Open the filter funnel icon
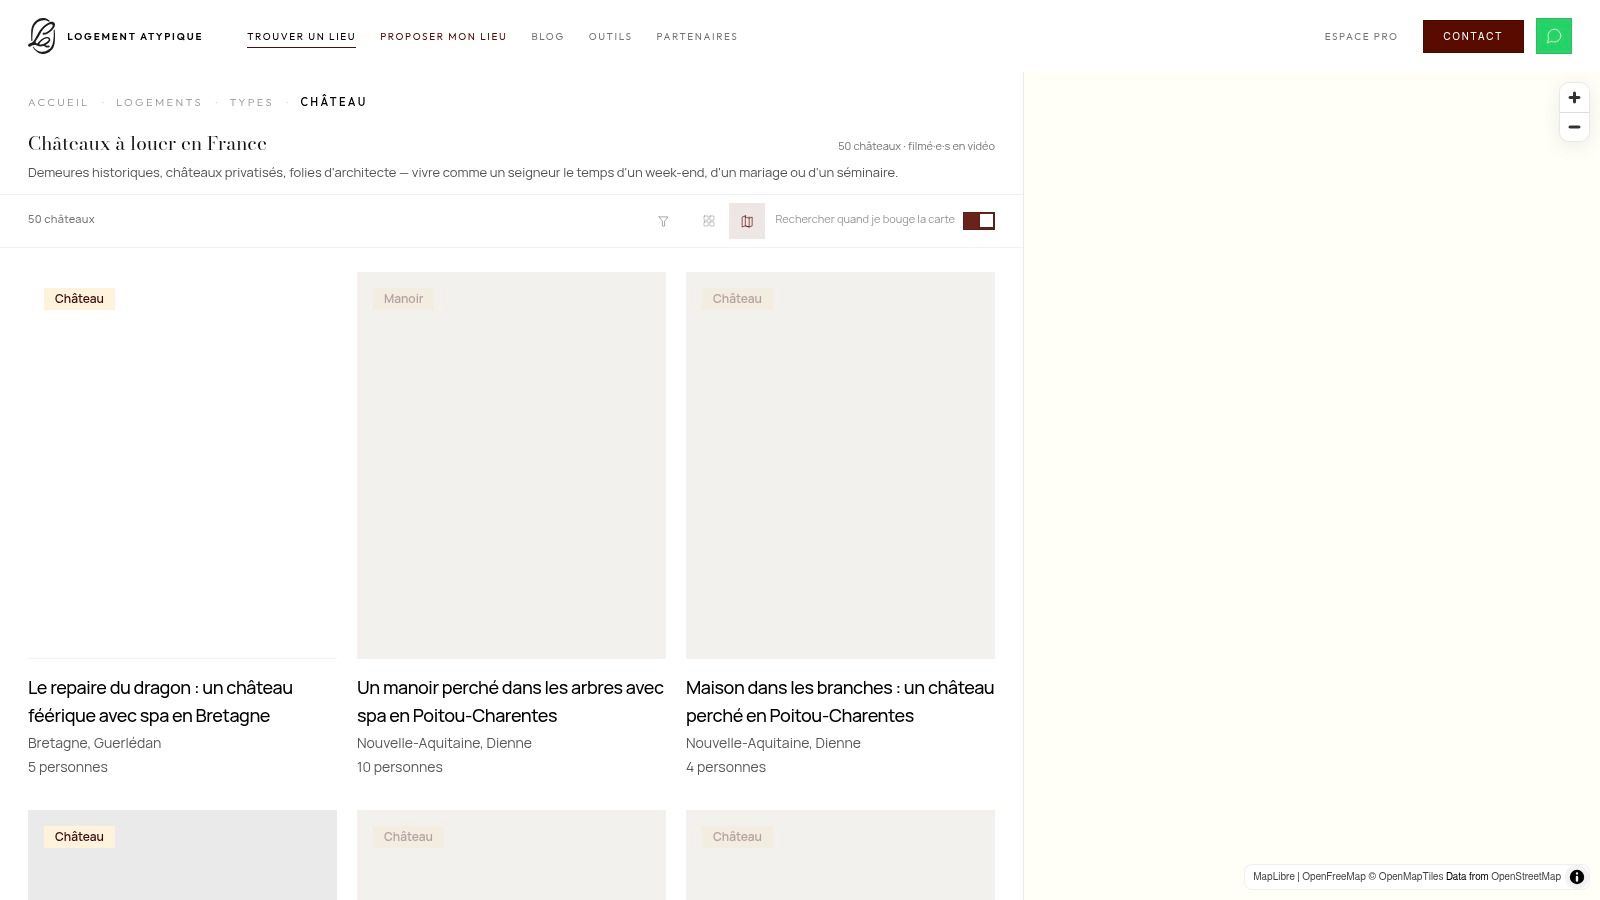The height and width of the screenshot is (900, 1600). (x=663, y=221)
